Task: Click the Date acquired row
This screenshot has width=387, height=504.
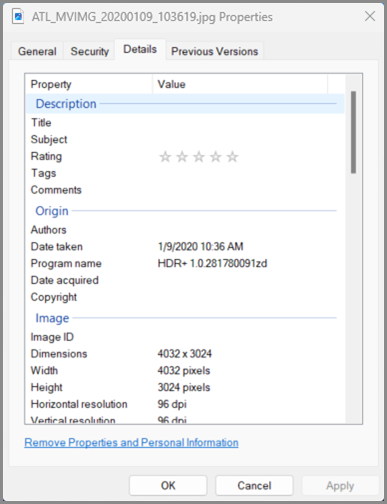Action: [x=185, y=280]
